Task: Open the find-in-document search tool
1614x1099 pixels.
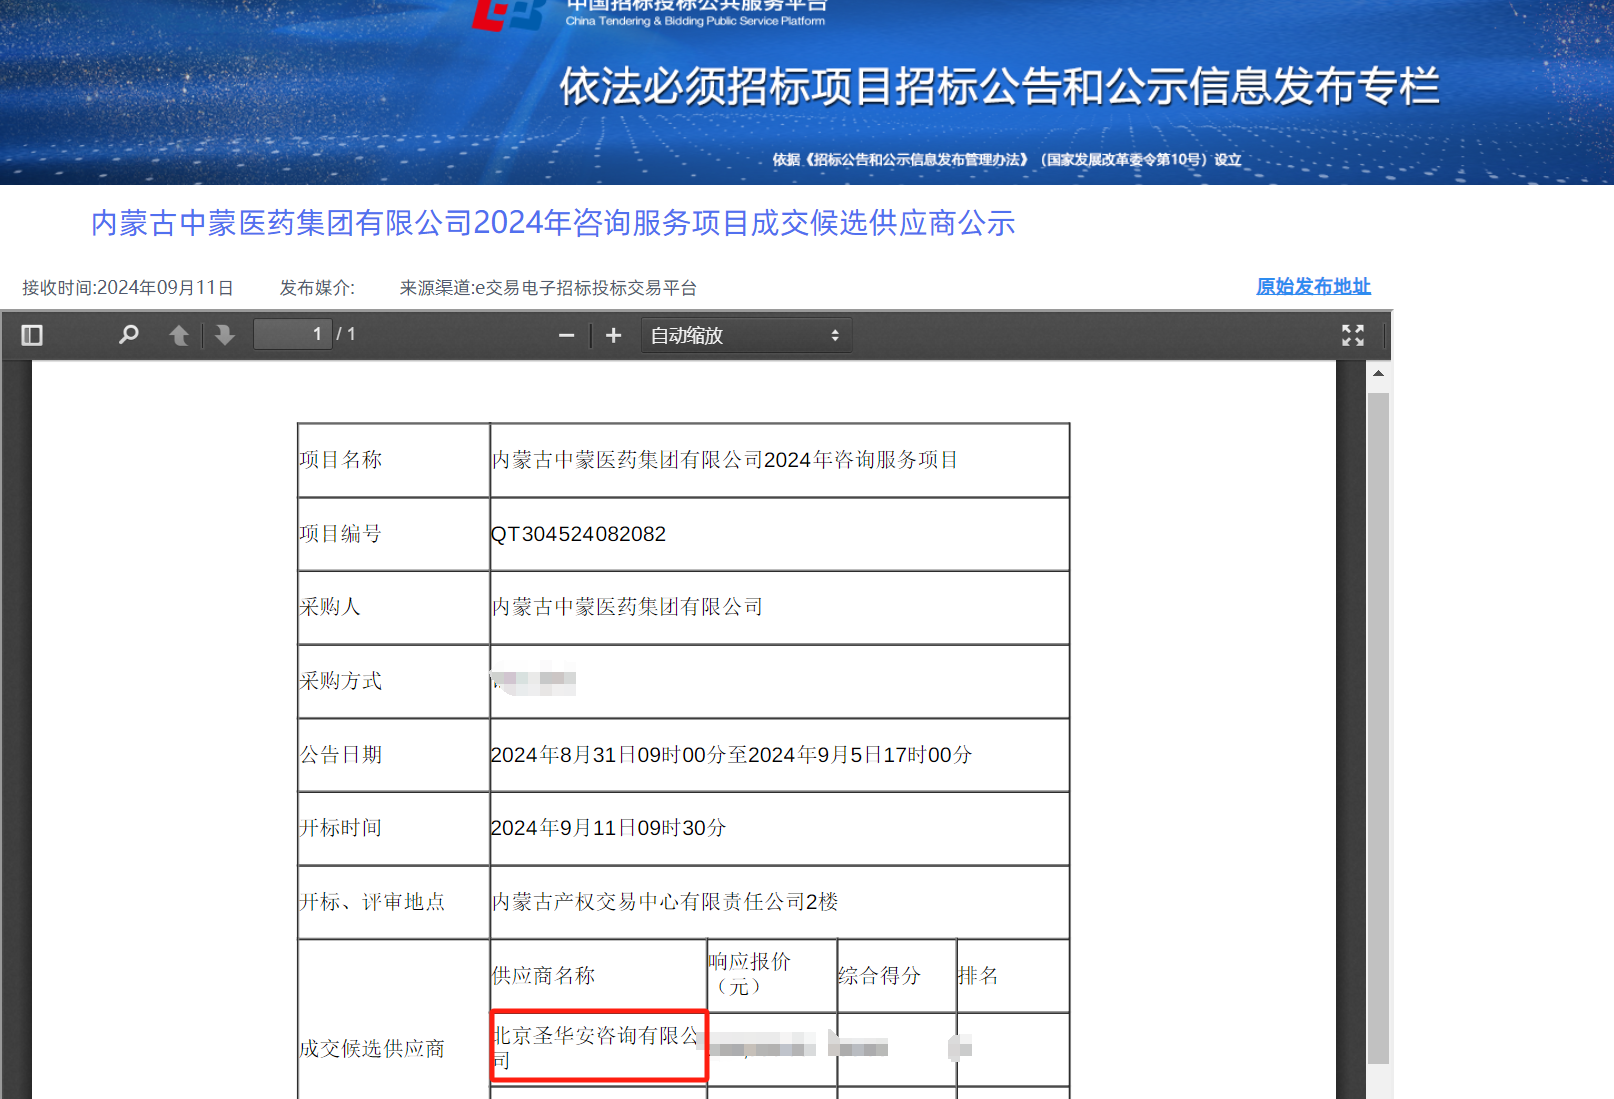Action: pos(128,335)
